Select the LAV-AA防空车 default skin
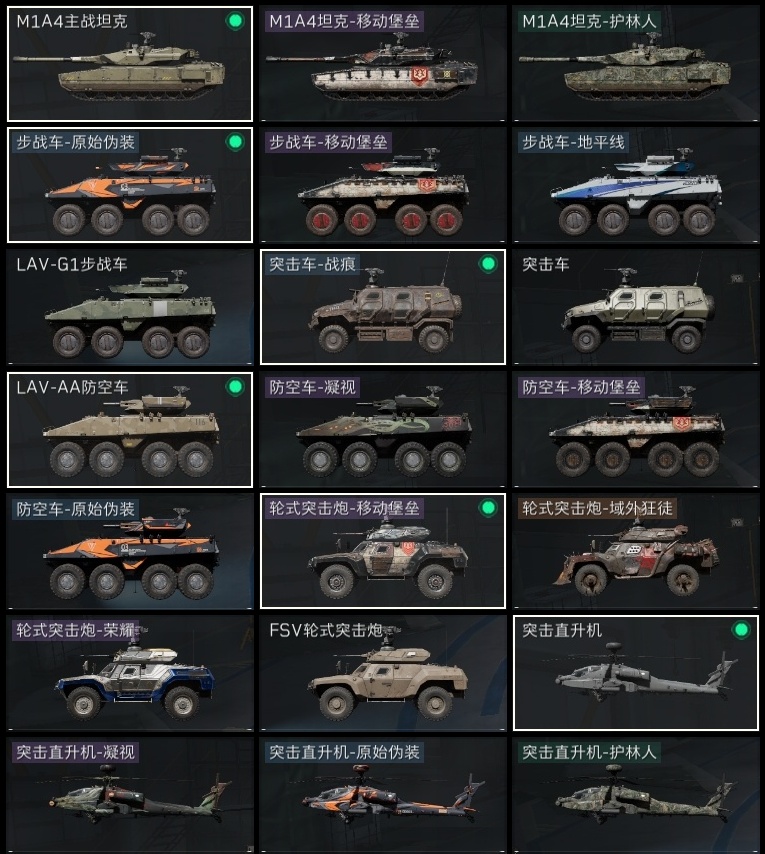This screenshot has height=854, width=765. point(130,430)
